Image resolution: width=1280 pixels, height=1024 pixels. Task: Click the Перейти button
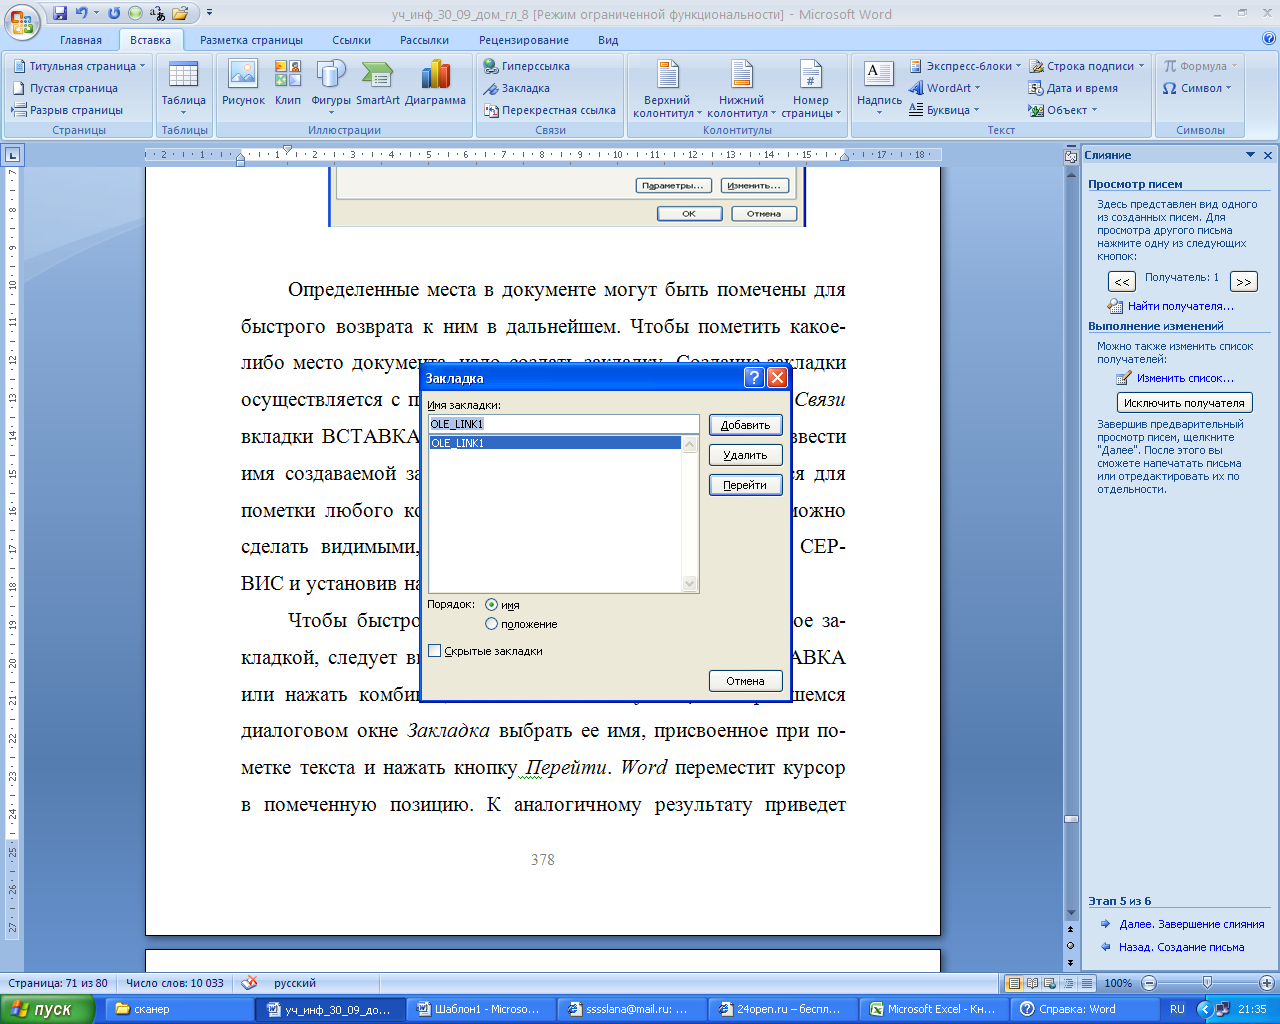pos(745,485)
